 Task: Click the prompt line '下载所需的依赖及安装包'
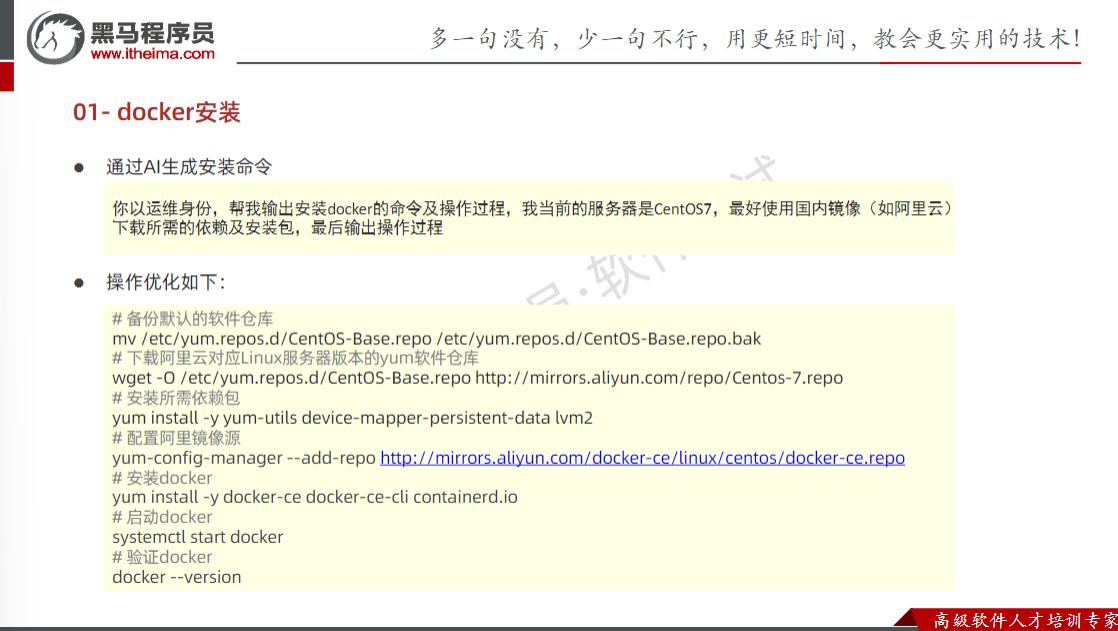click(x=277, y=228)
